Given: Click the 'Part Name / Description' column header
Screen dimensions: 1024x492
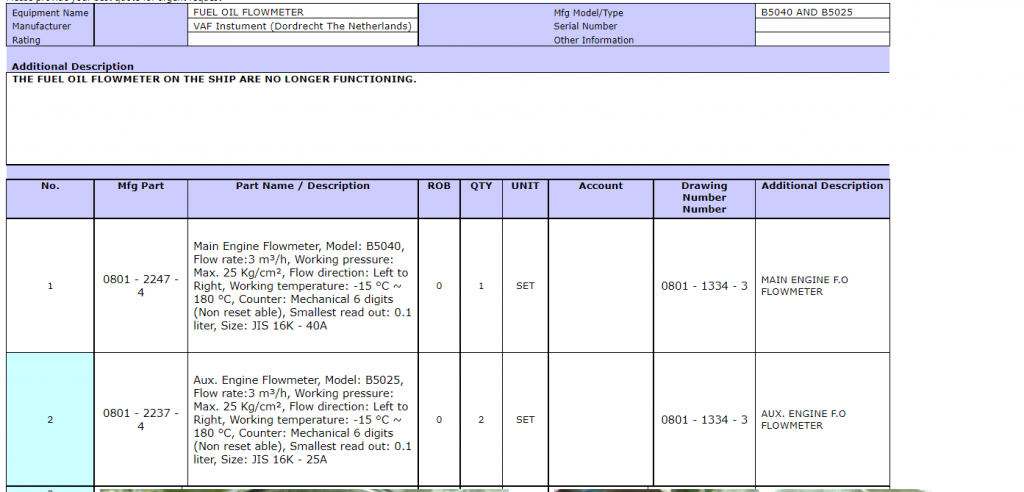Looking at the screenshot, I should (x=302, y=186).
